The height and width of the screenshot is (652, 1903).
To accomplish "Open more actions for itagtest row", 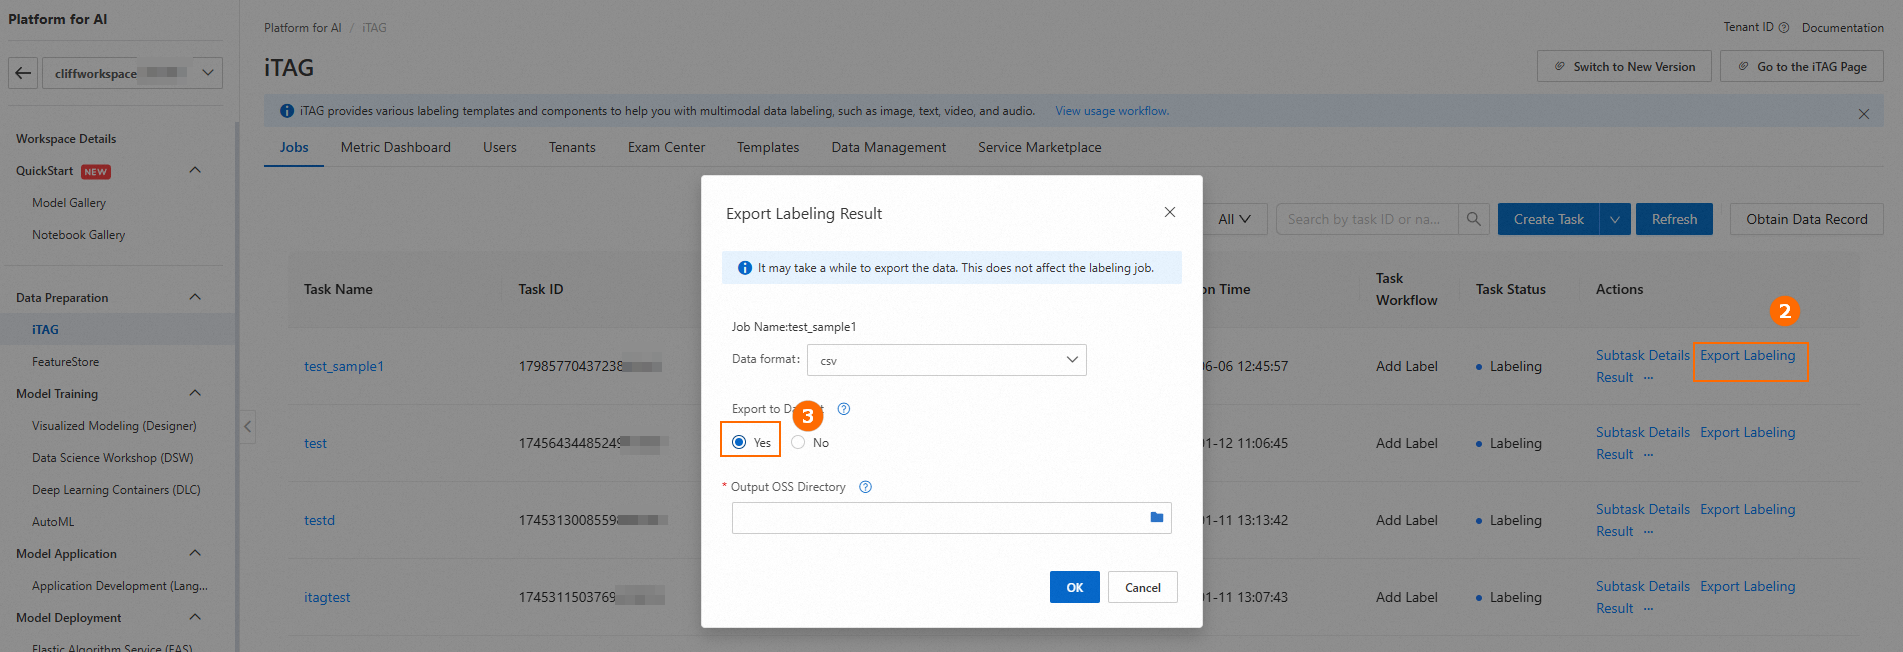I will (1648, 609).
